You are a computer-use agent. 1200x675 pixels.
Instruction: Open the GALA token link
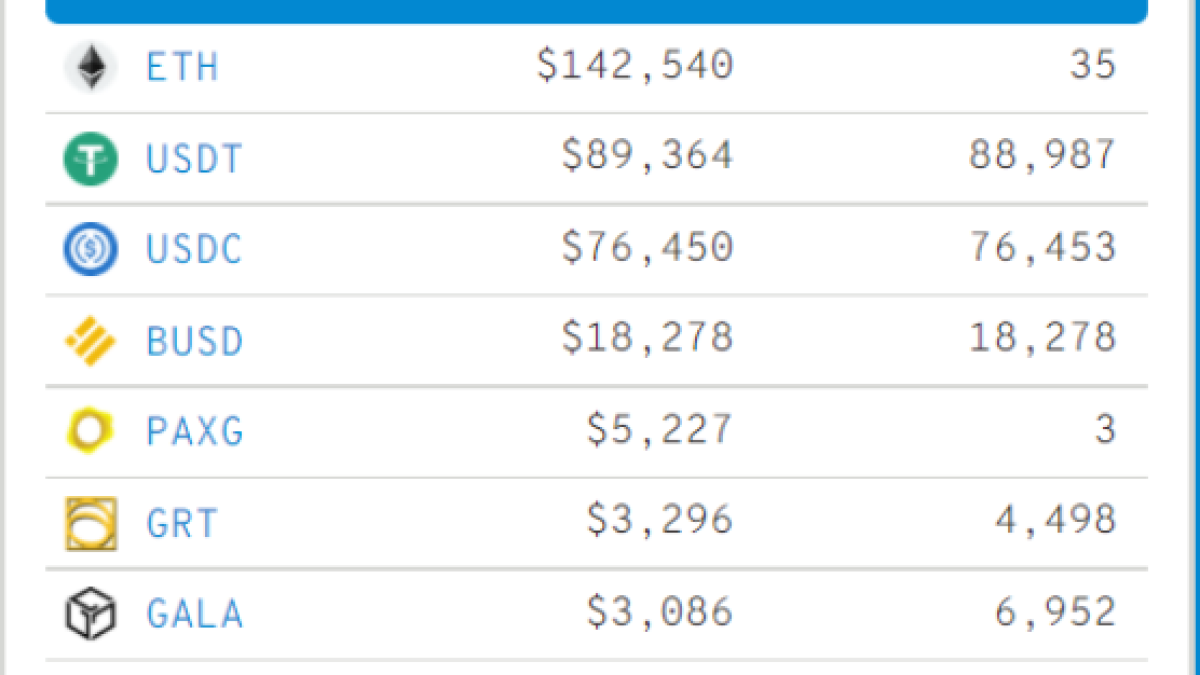point(194,613)
